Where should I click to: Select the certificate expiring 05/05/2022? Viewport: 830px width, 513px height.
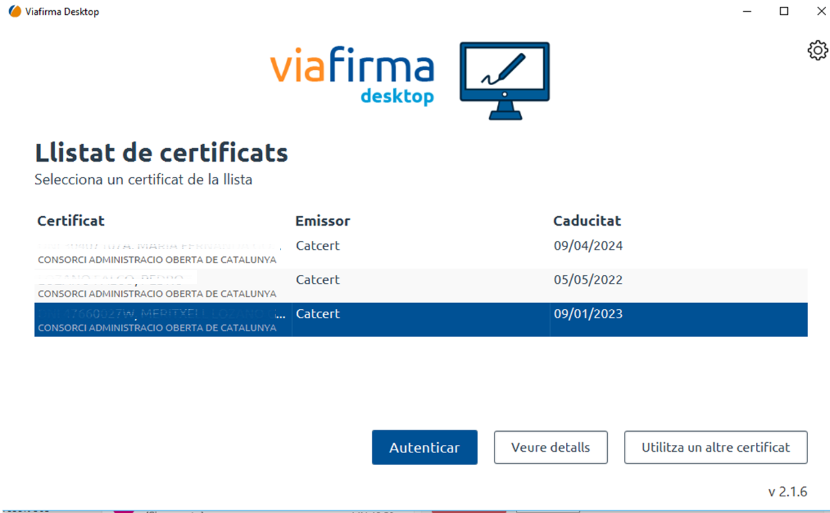click(588, 280)
